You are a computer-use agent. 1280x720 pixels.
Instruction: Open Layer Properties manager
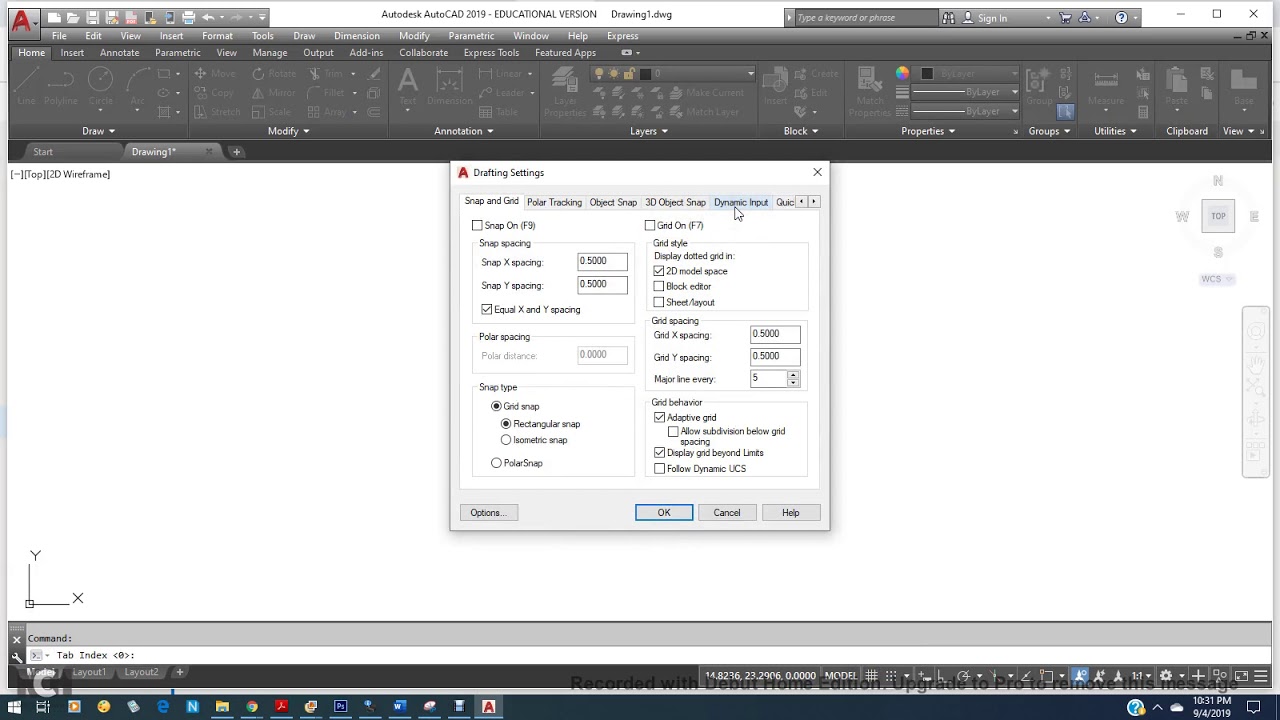tap(564, 92)
